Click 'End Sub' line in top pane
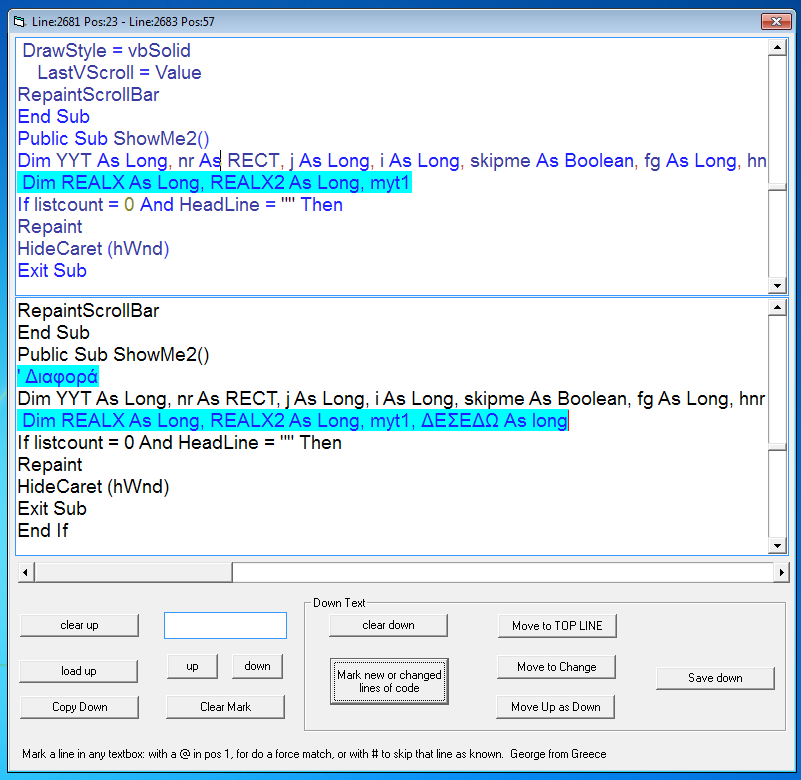This screenshot has width=801, height=780. [54, 116]
